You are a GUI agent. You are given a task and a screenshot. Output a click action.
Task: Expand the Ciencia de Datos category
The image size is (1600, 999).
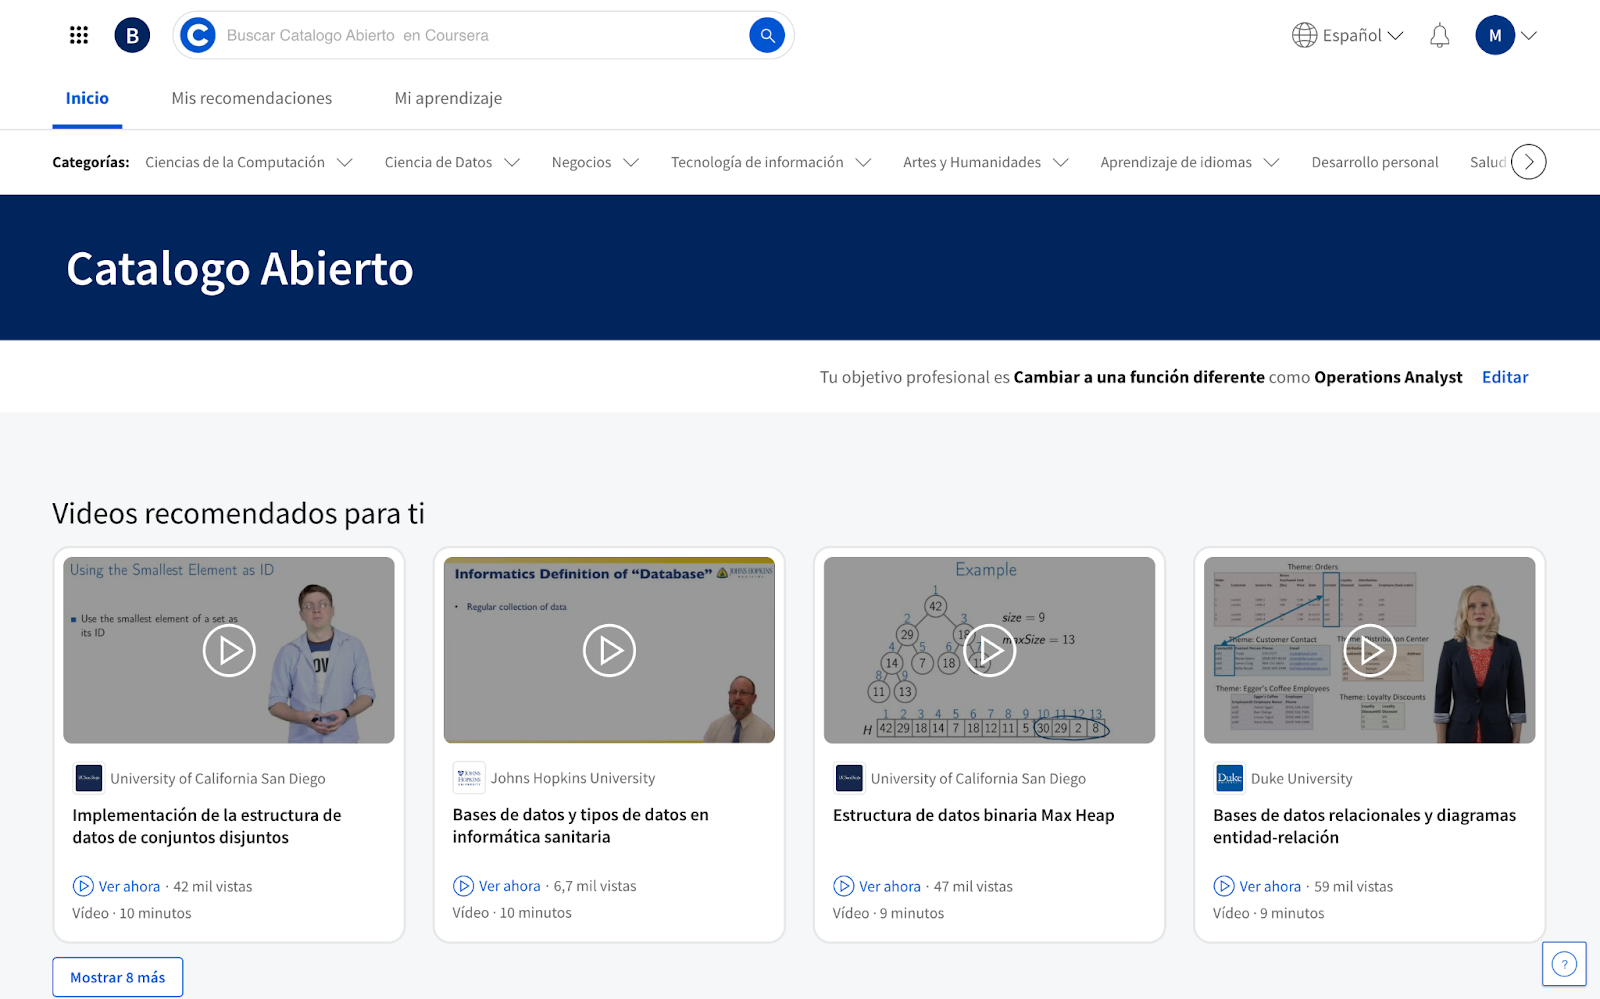452,162
